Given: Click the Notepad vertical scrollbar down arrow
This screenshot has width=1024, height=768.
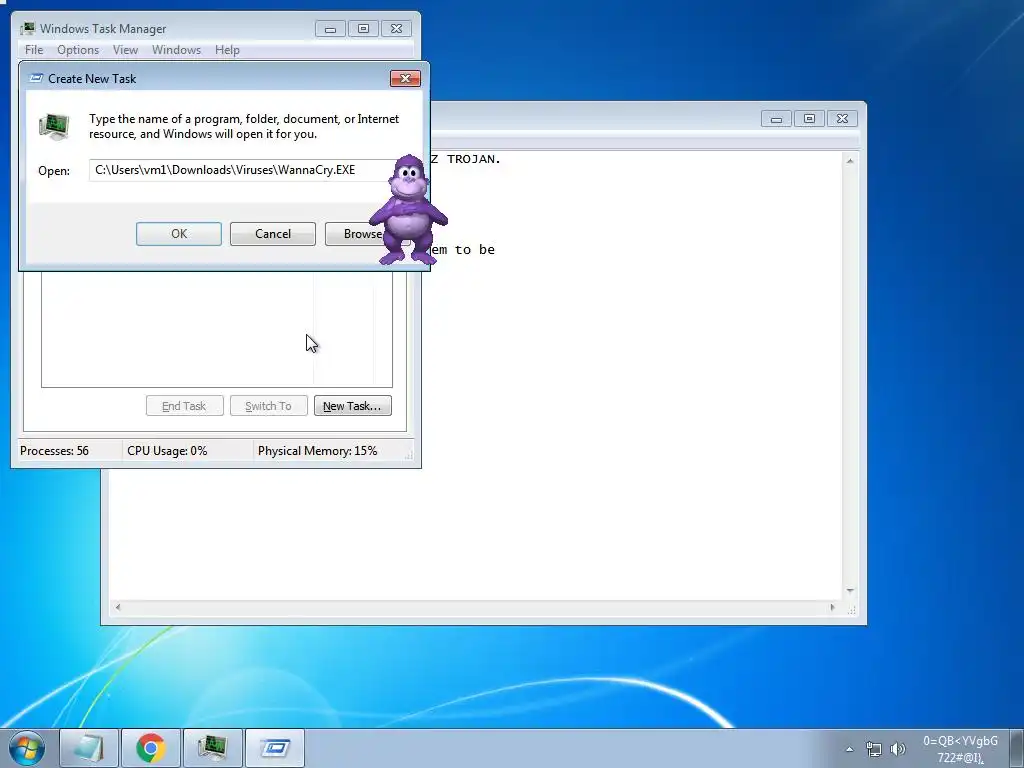Looking at the screenshot, I should (850, 590).
